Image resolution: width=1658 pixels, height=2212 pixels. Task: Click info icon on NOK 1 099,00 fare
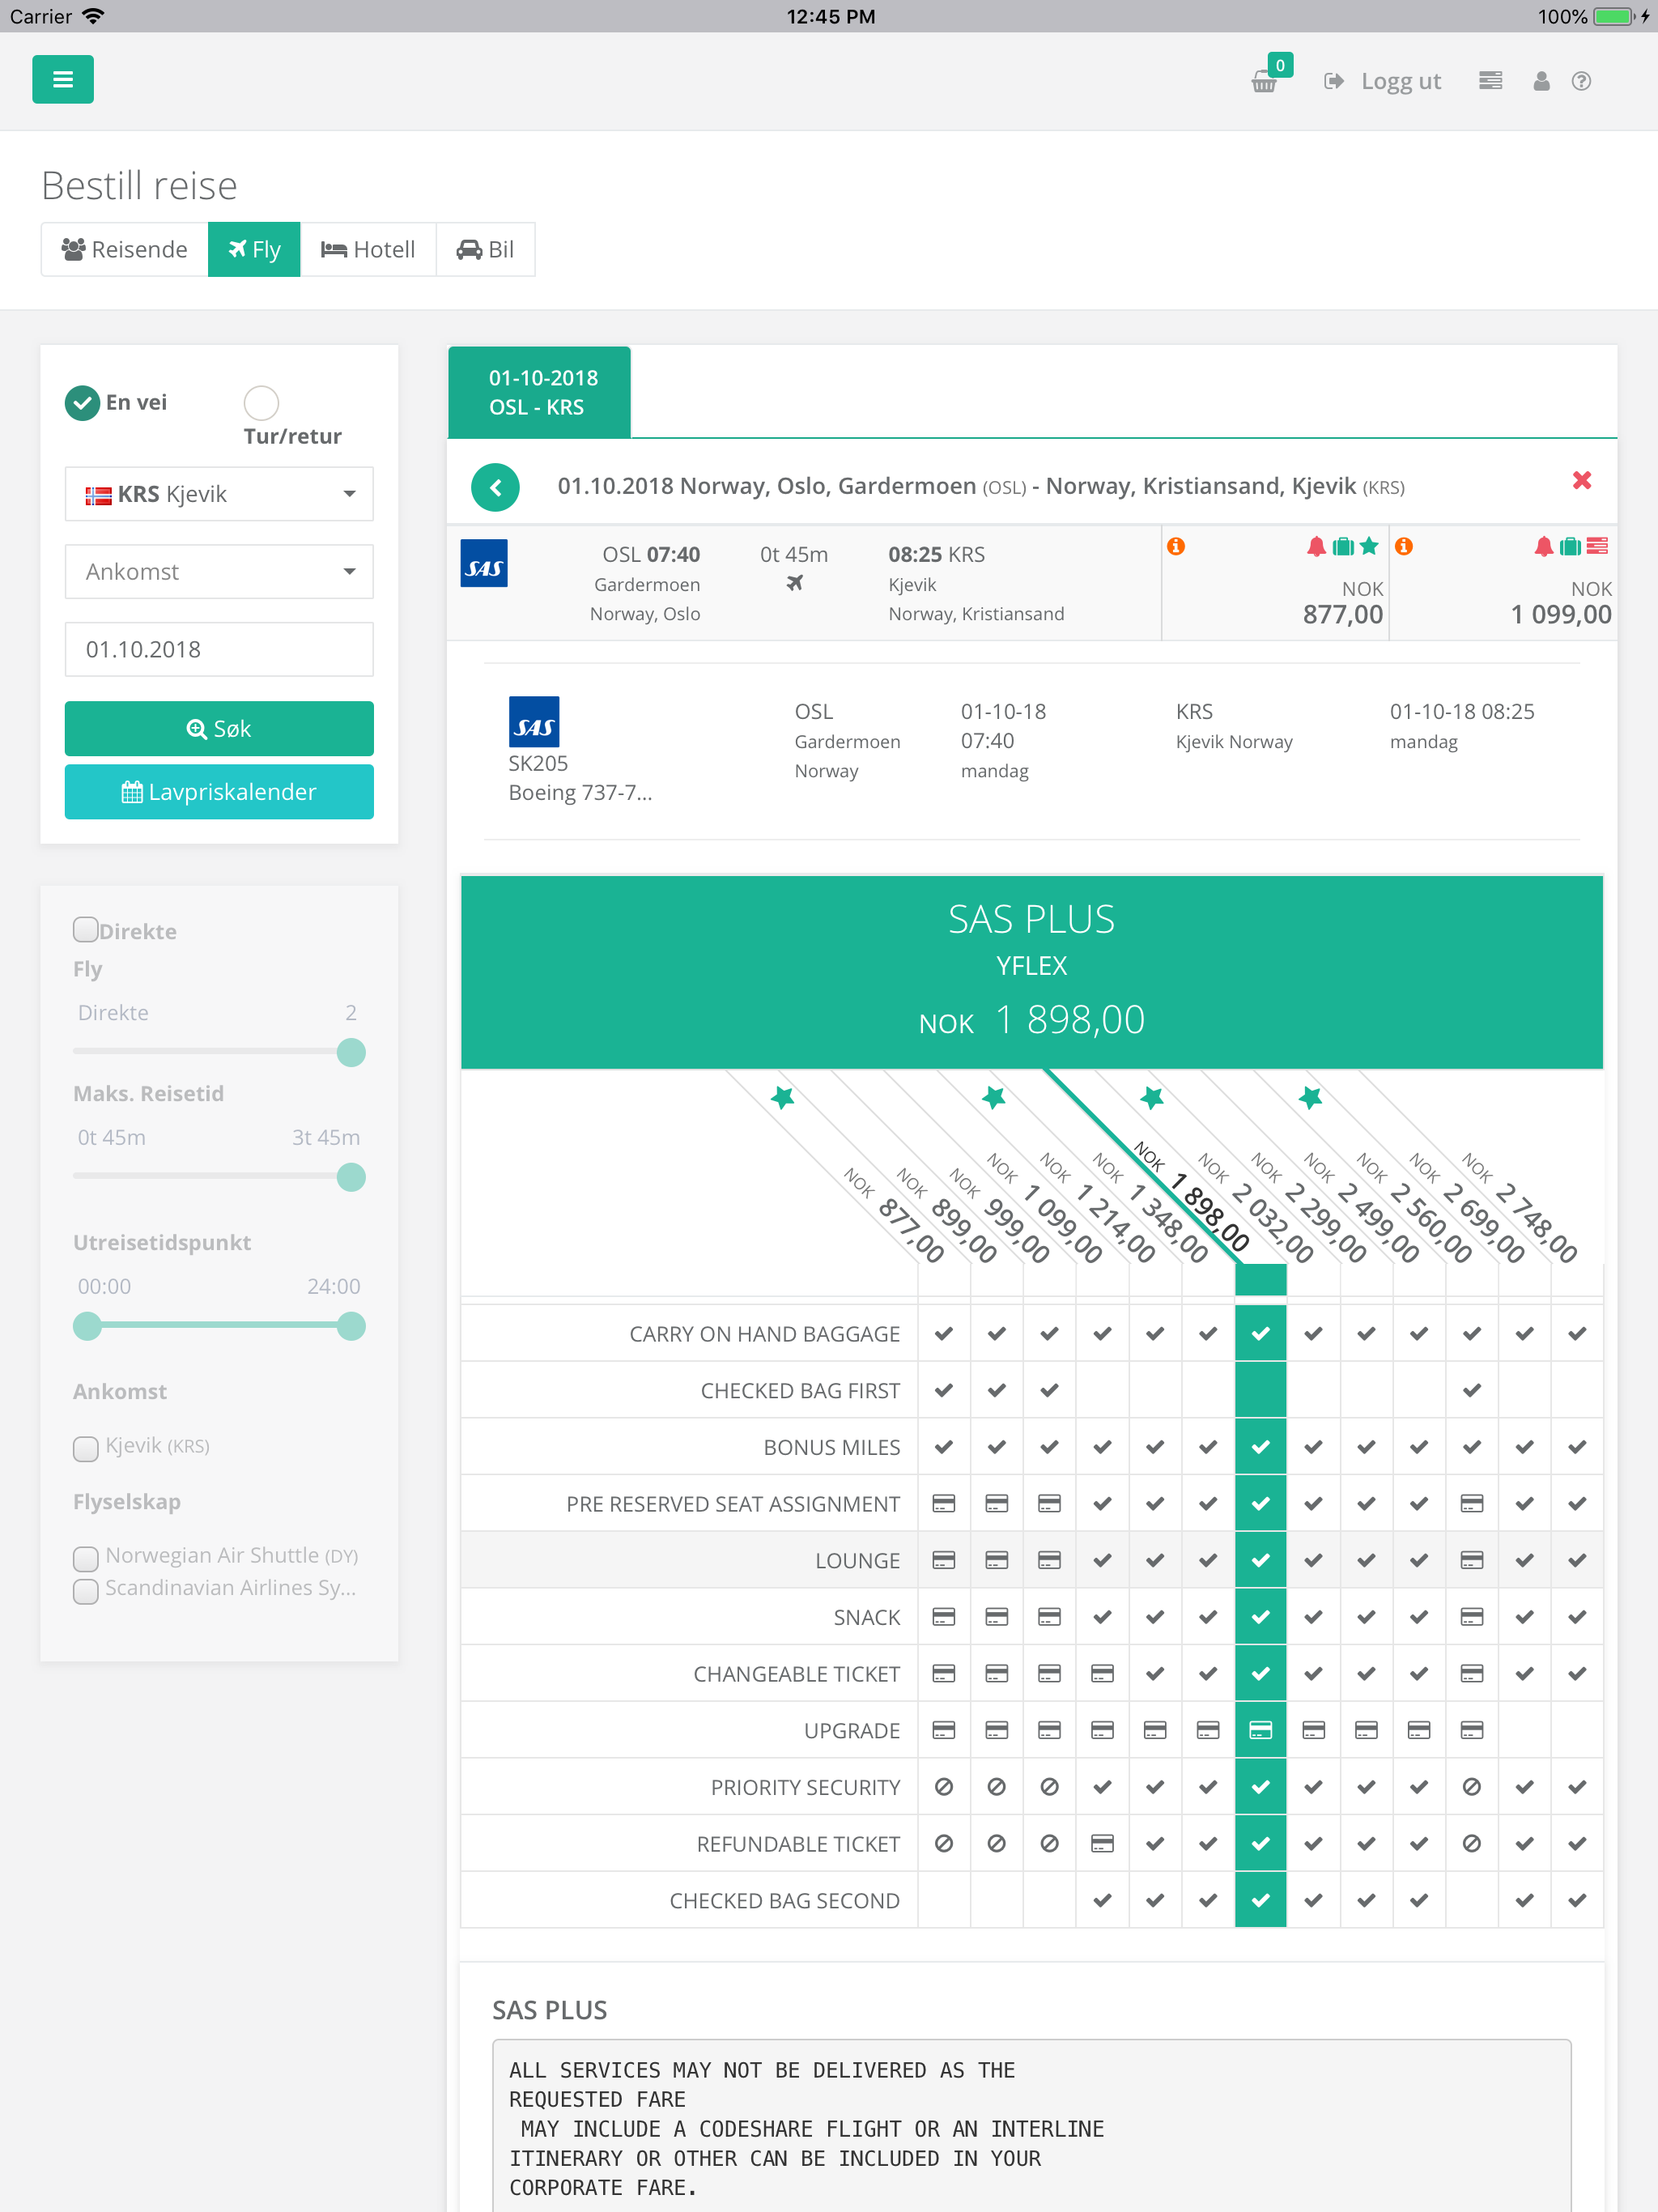[1404, 546]
